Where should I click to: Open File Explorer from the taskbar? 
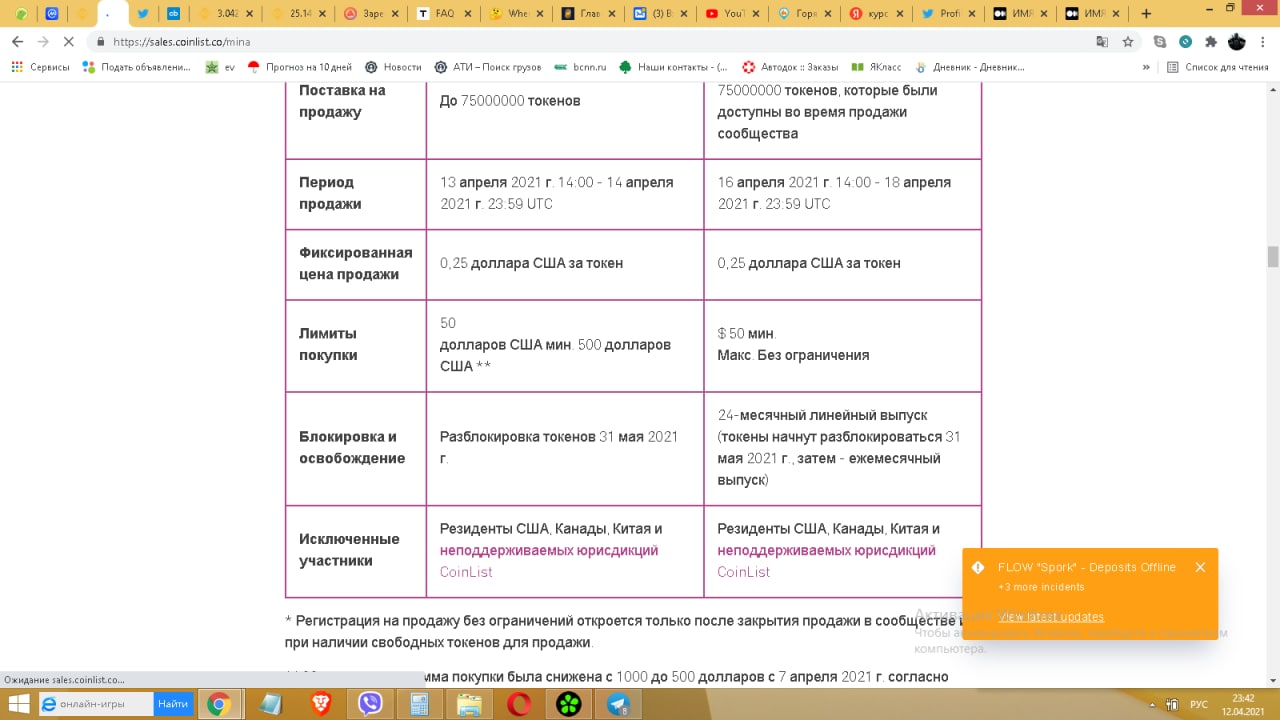tap(469, 704)
